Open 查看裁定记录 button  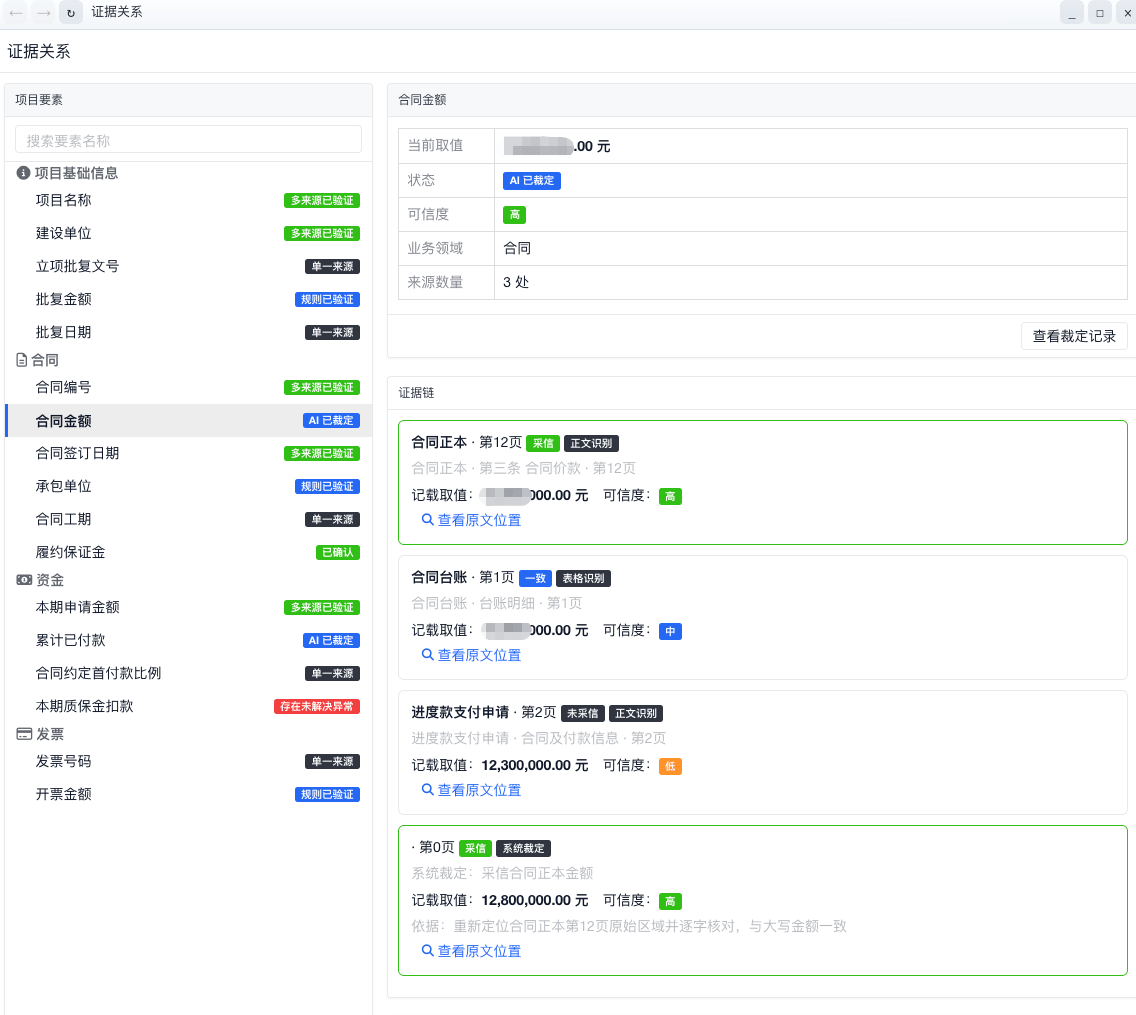point(1074,336)
